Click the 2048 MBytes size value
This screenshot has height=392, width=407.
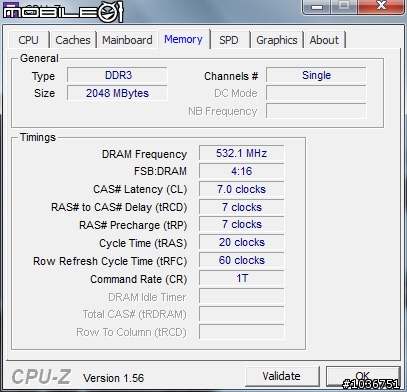[x=117, y=93]
